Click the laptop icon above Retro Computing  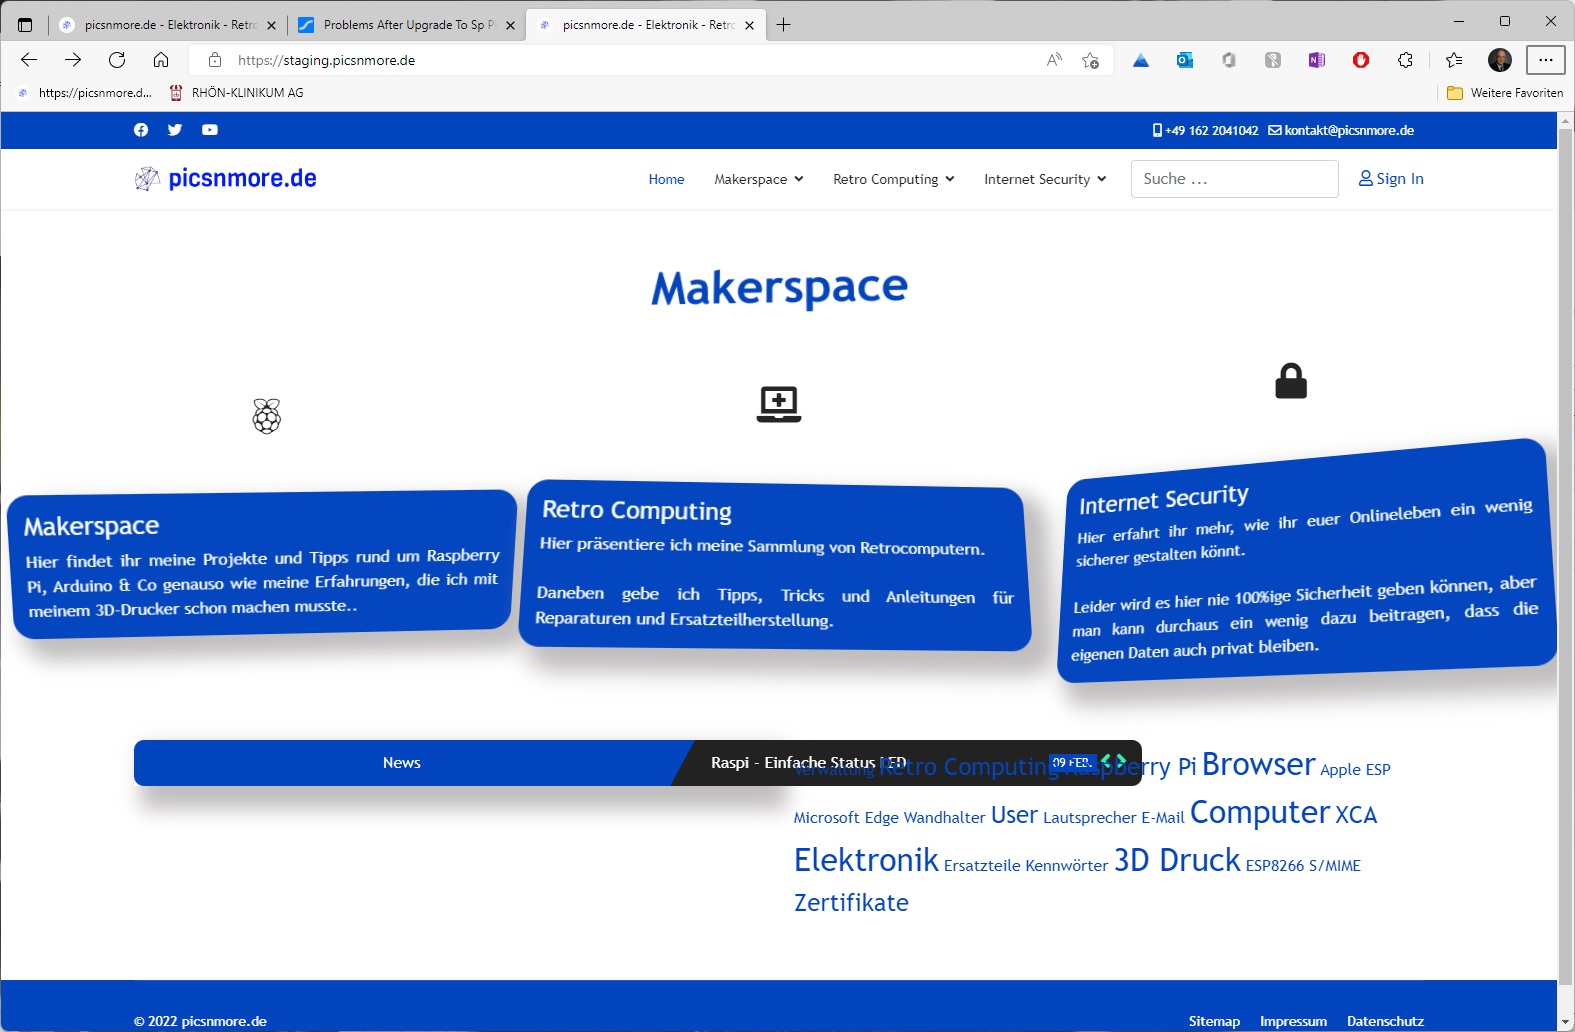(778, 404)
